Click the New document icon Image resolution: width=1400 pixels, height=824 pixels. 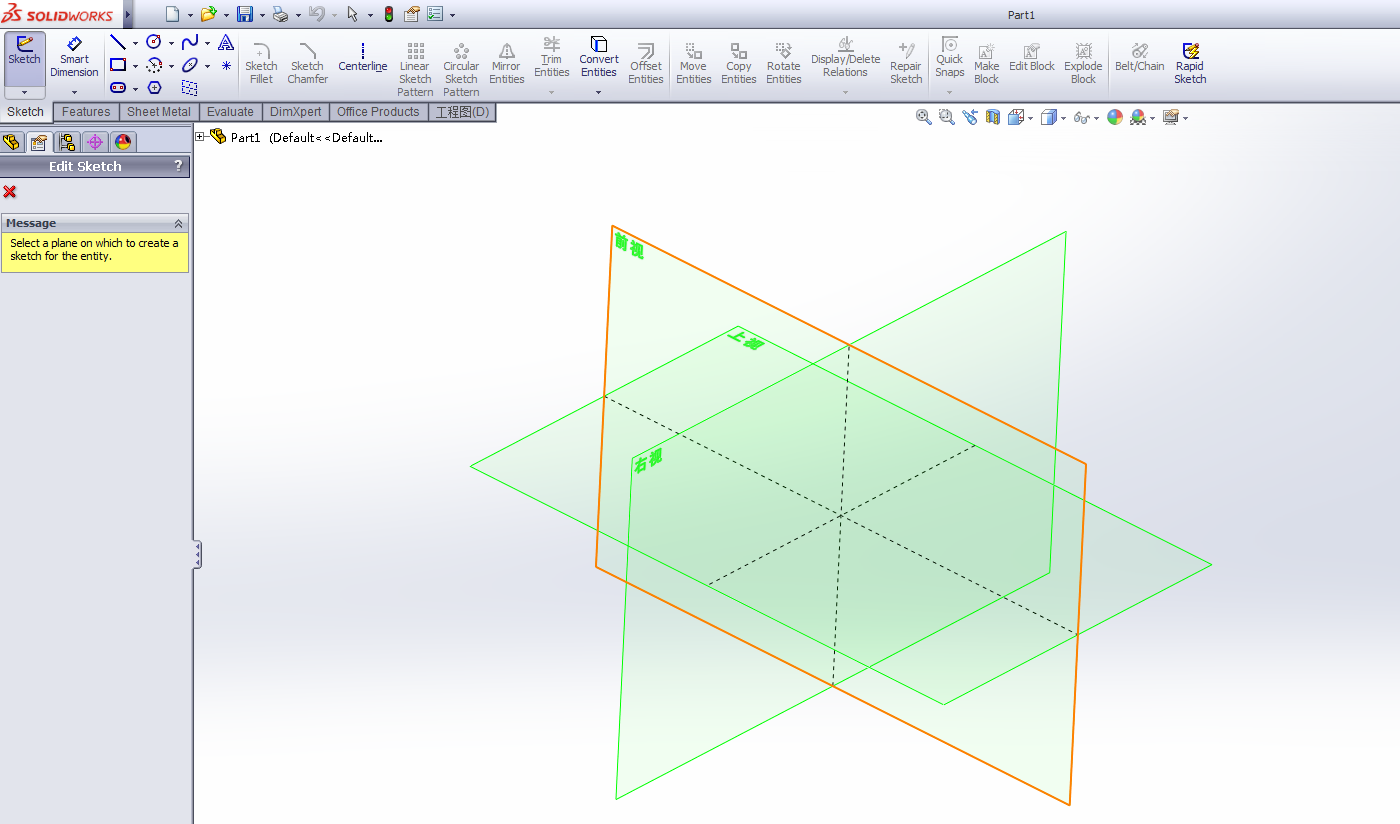[172, 14]
